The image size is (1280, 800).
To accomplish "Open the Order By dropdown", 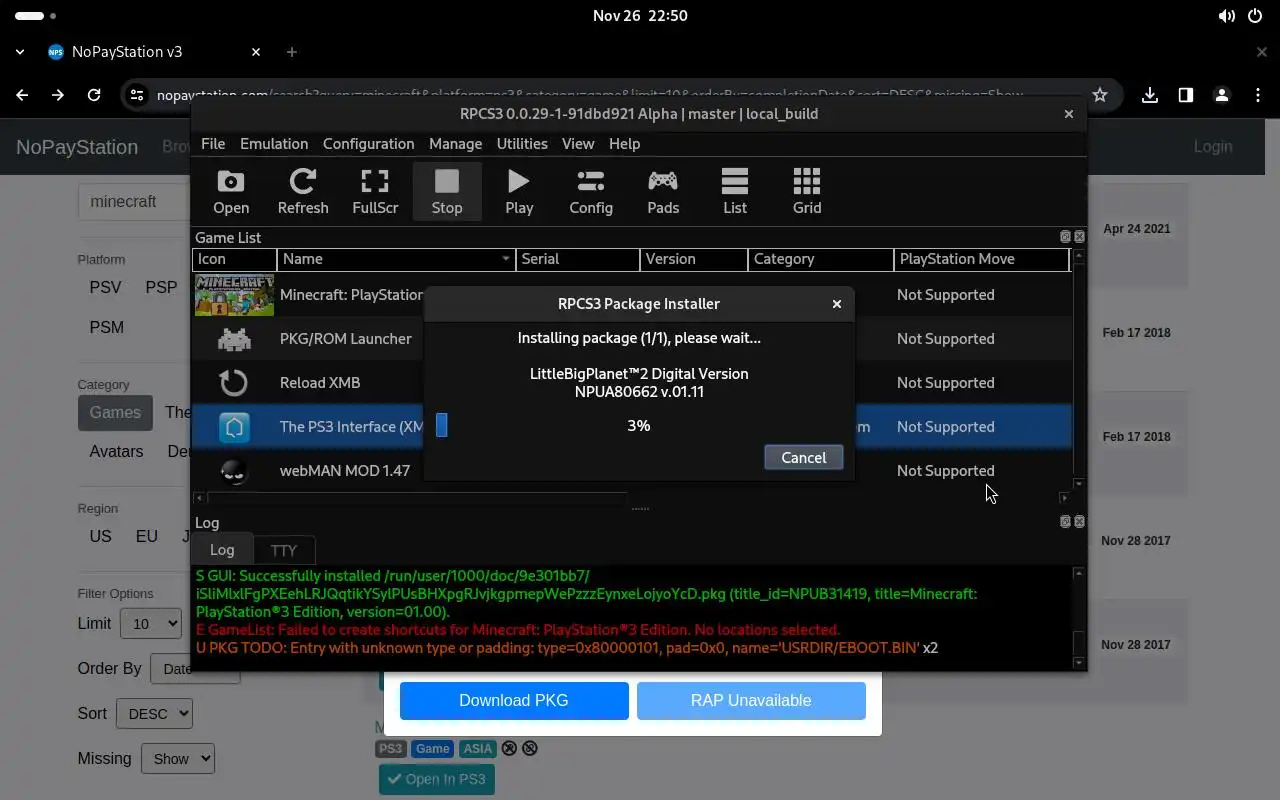I will 195,669.
